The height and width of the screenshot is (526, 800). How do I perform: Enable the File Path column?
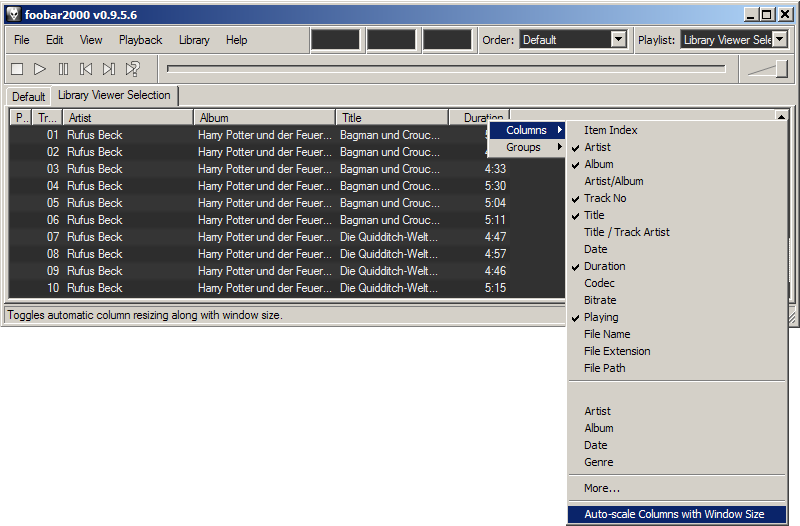[x=677, y=368]
